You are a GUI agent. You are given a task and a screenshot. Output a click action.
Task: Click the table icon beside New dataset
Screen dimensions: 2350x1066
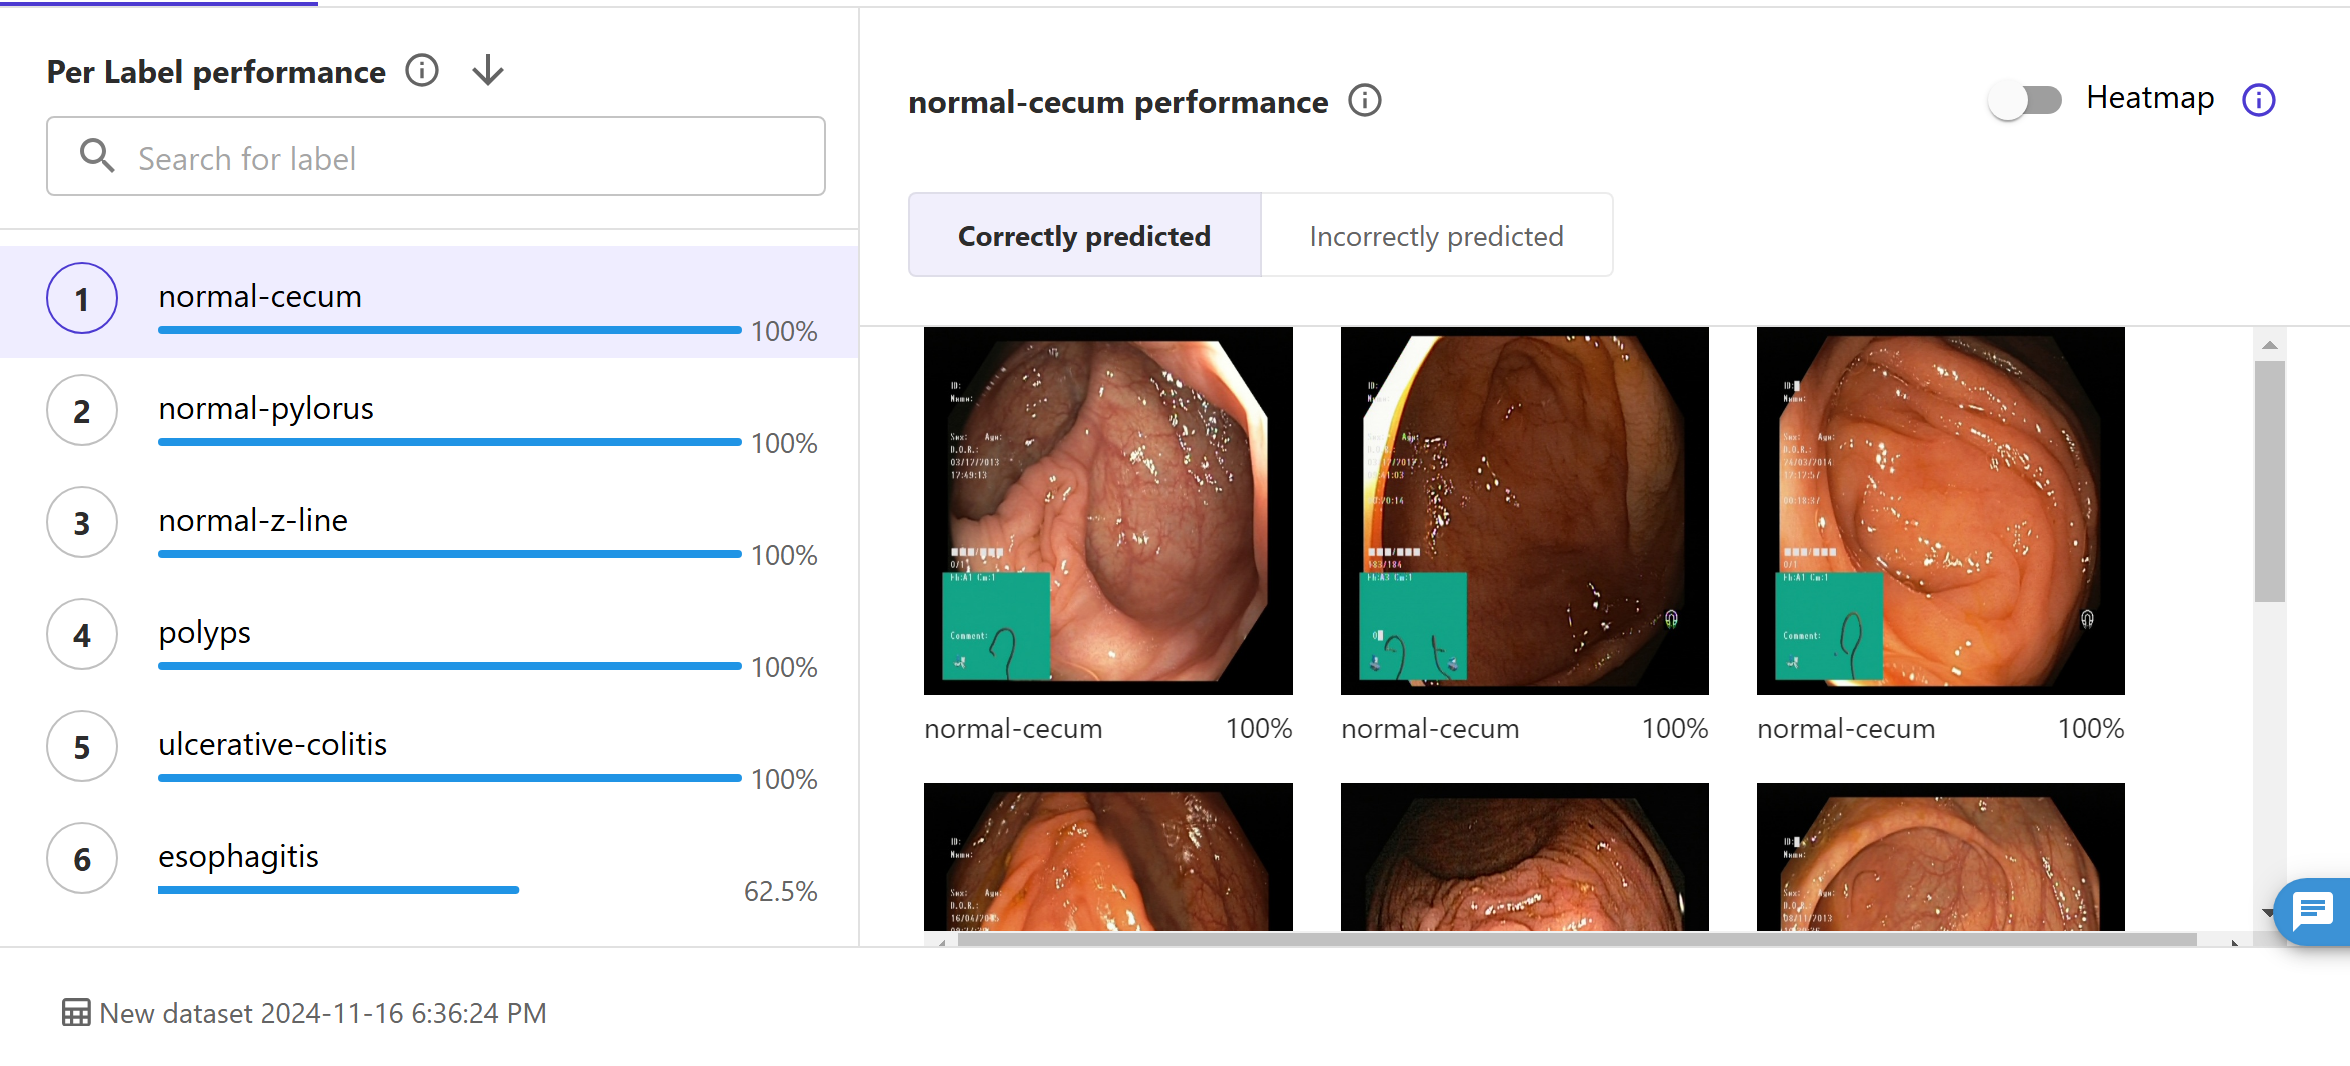click(76, 1013)
